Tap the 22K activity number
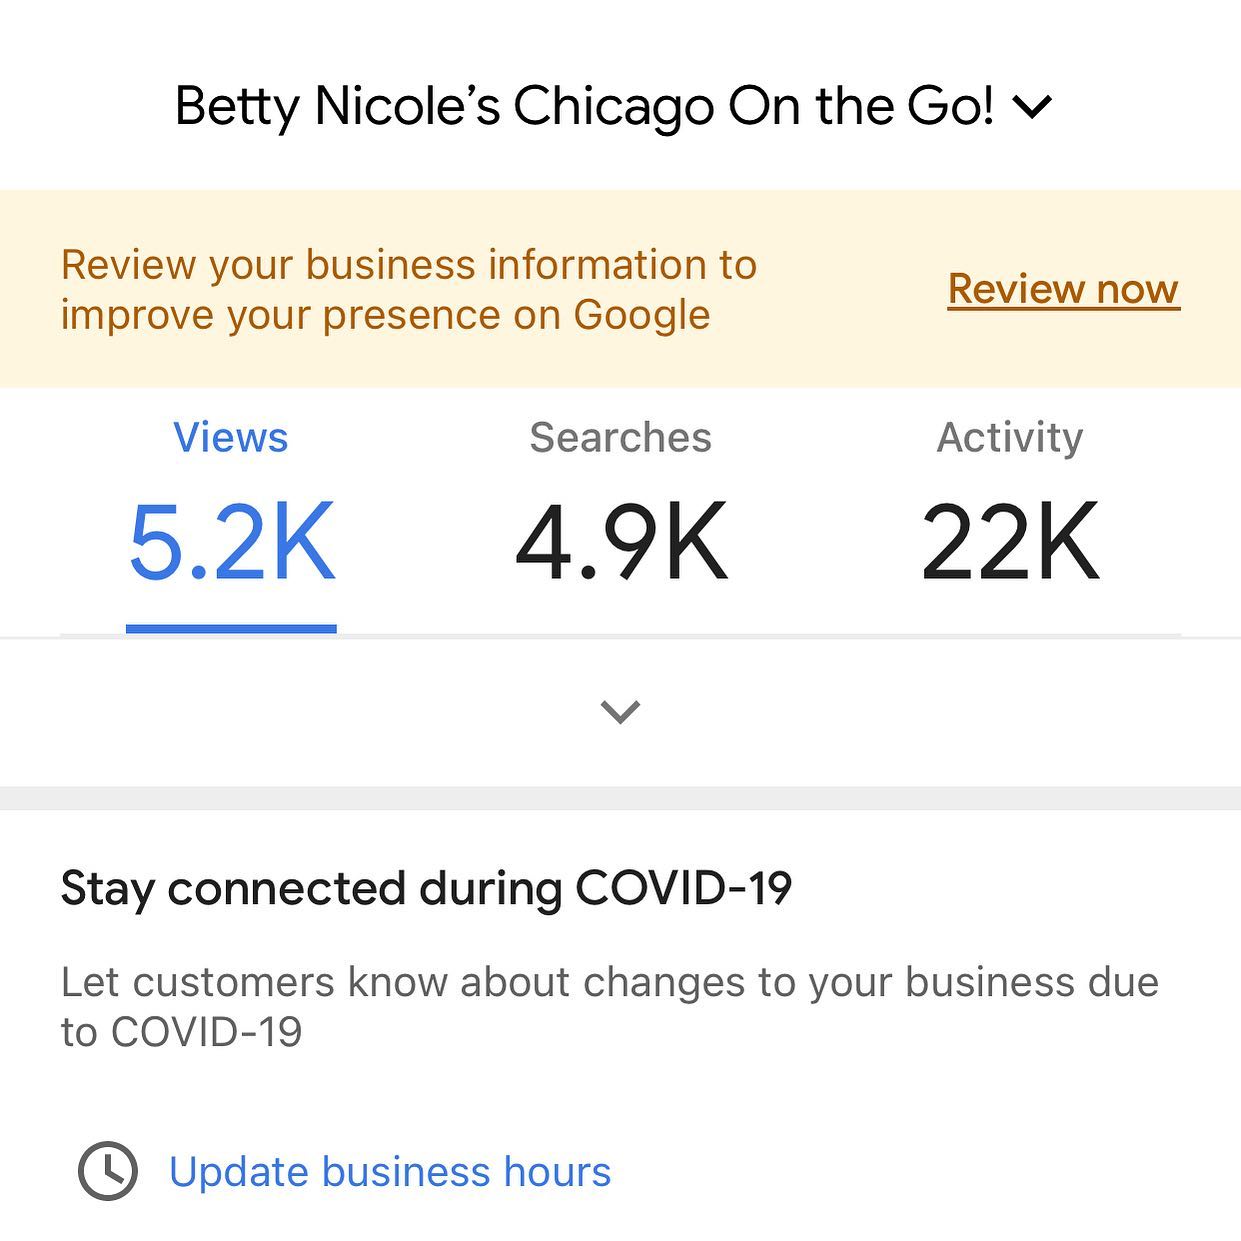 pos(1010,542)
